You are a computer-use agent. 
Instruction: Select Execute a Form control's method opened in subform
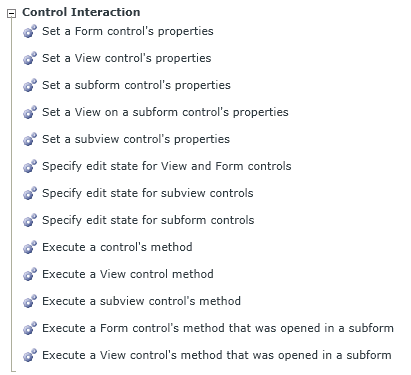[218, 328]
